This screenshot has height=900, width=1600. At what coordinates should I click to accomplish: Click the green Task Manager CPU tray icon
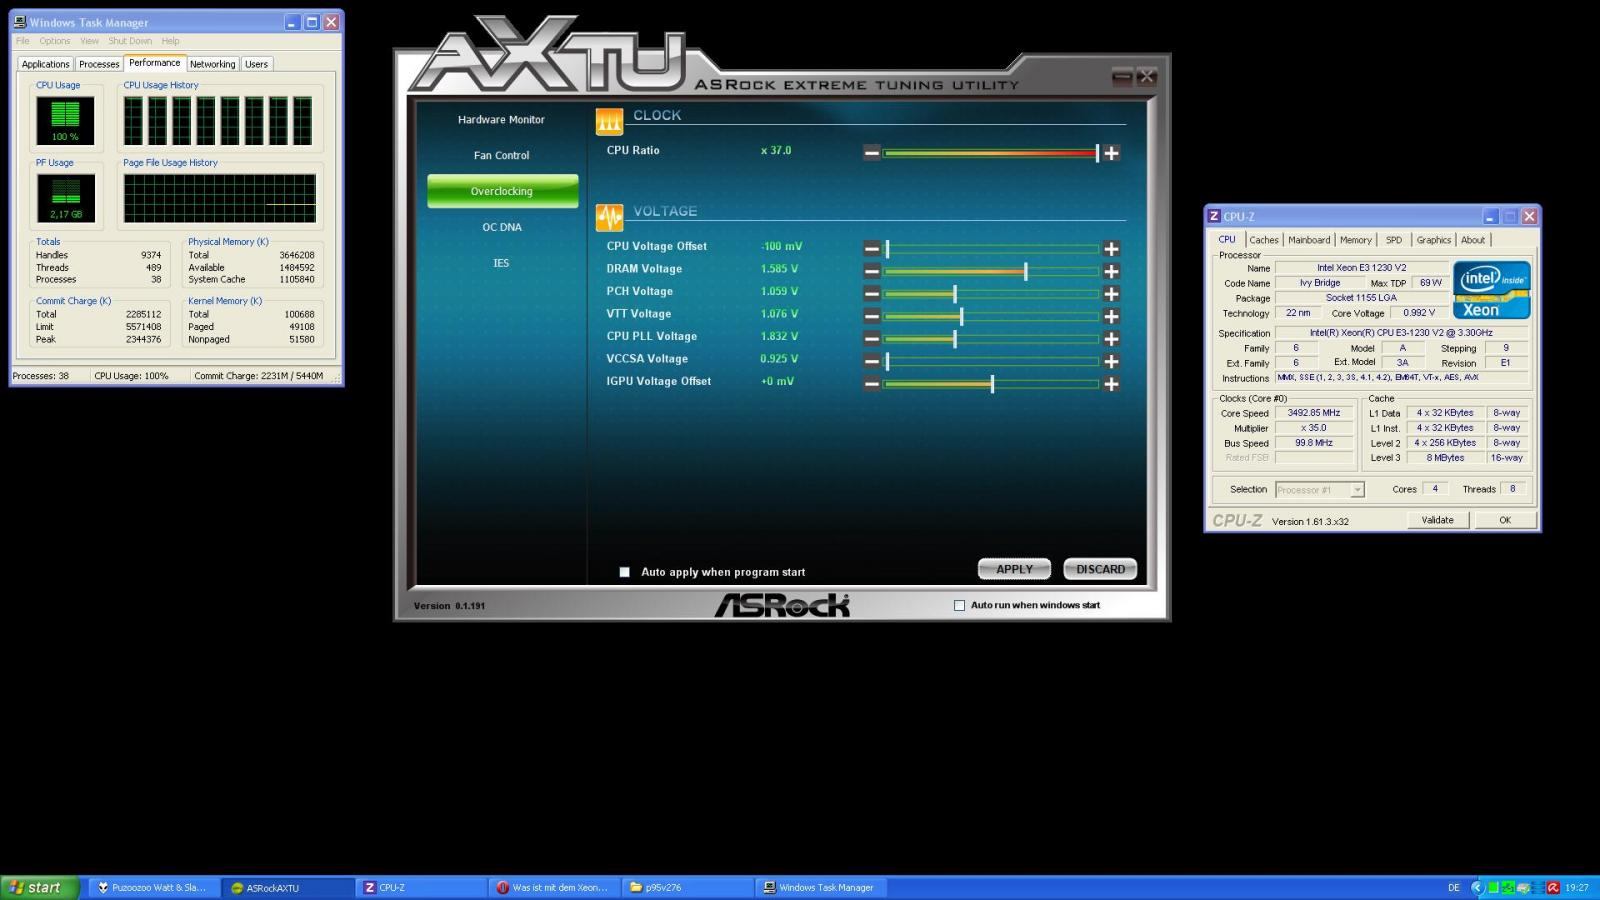tap(1493, 888)
